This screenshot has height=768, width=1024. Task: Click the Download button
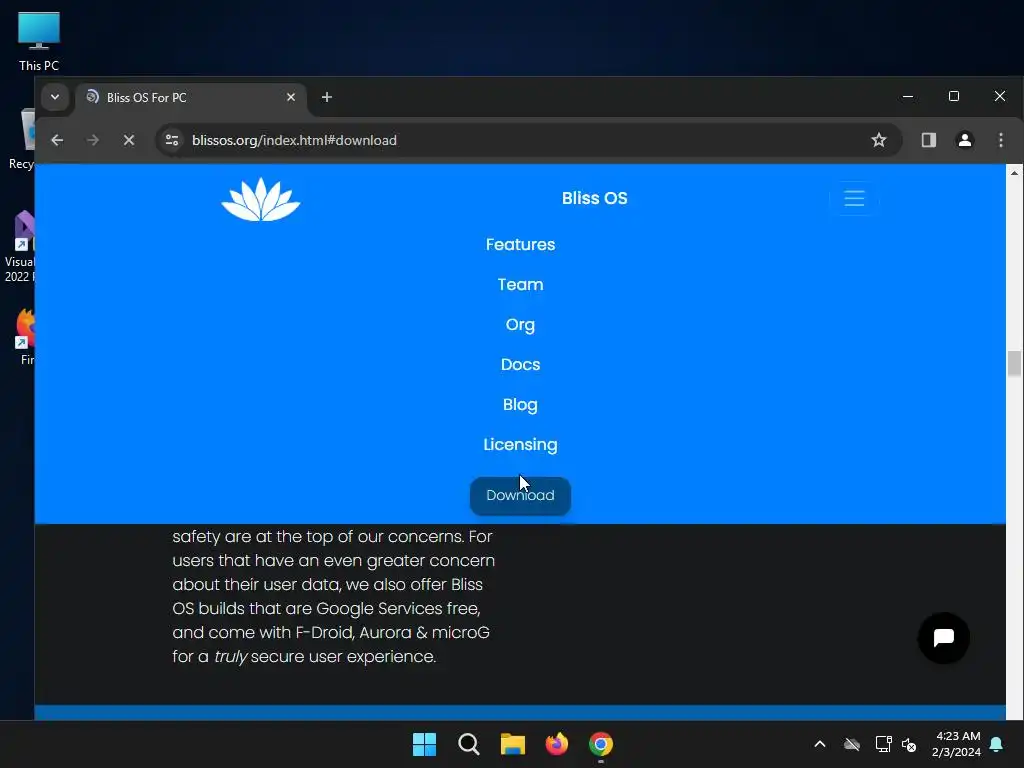point(520,496)
